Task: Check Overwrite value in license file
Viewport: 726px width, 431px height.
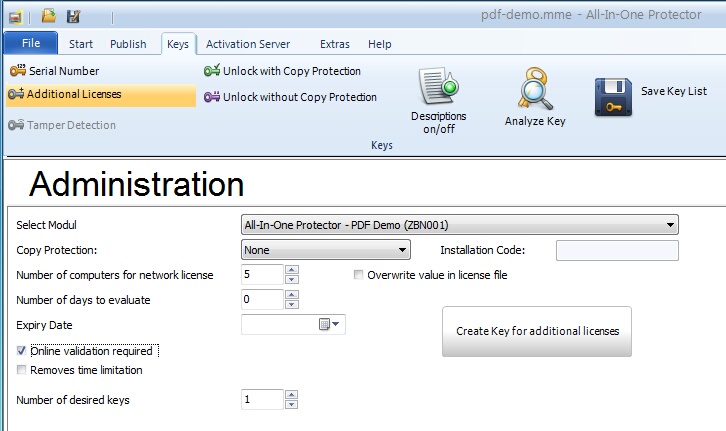Action: [x=359, y=275]
